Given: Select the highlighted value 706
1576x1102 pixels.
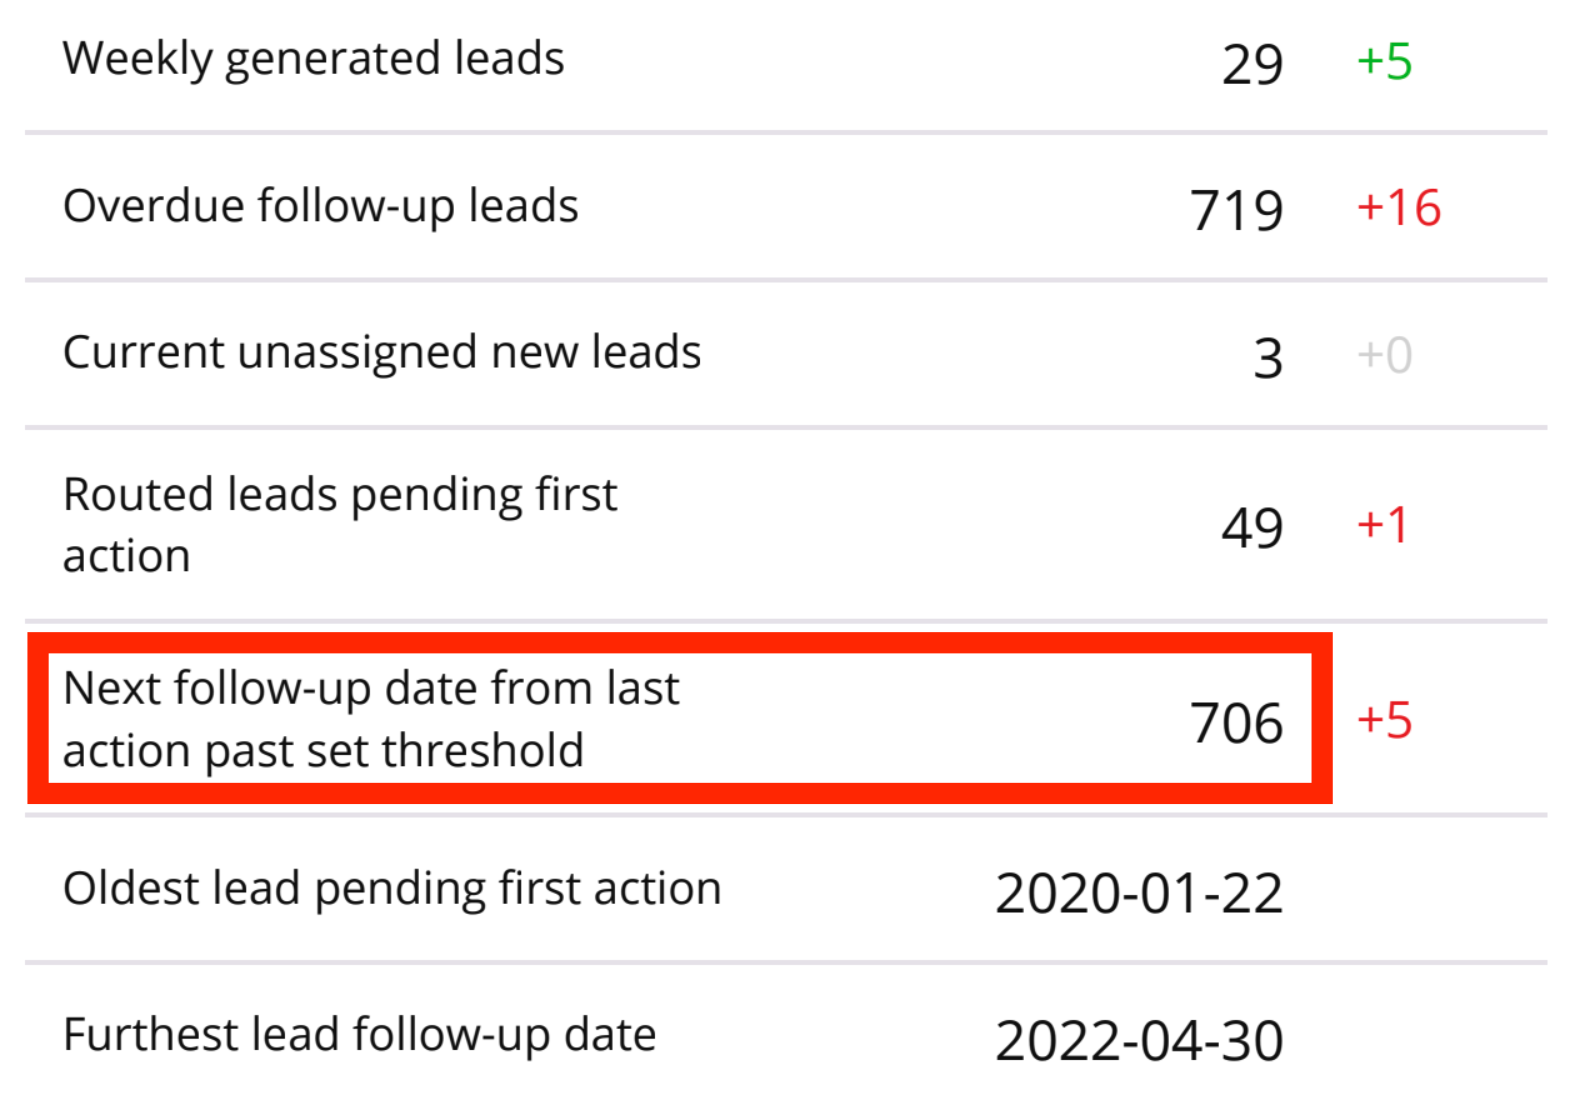Looking at the screenshot, I should pos(1236,723).
